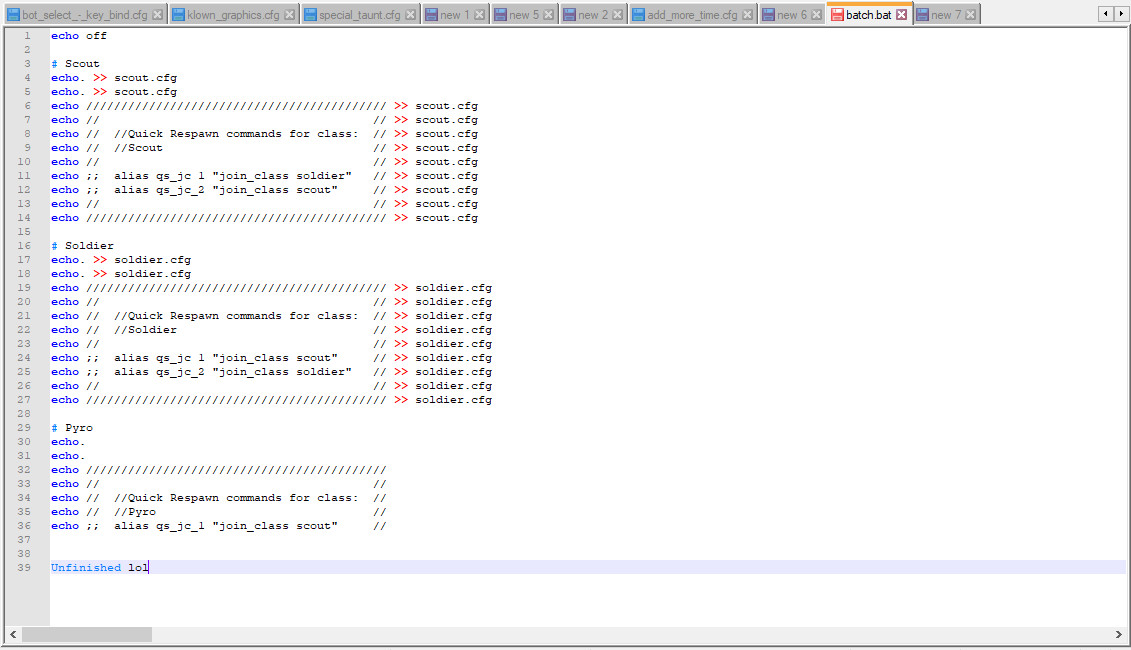Click the right tab scroll arrow
The height and width of the screenshot is (650, 1131).
(1122, 14)
